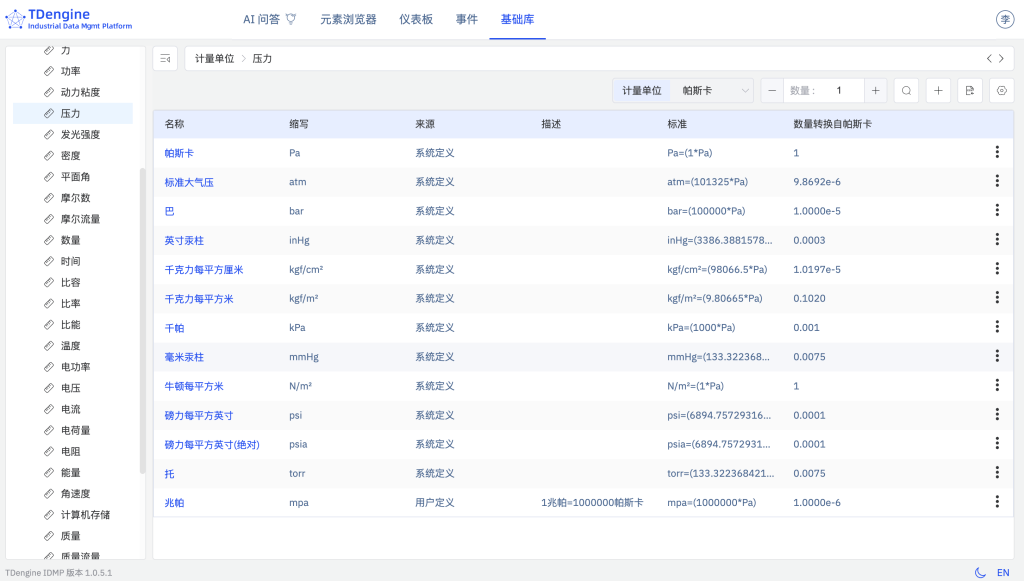Open the 事件 tab in the top navigation
The height and width of the screenshot is (581, 1024).
pyautogui.click(x=466, y=18)
